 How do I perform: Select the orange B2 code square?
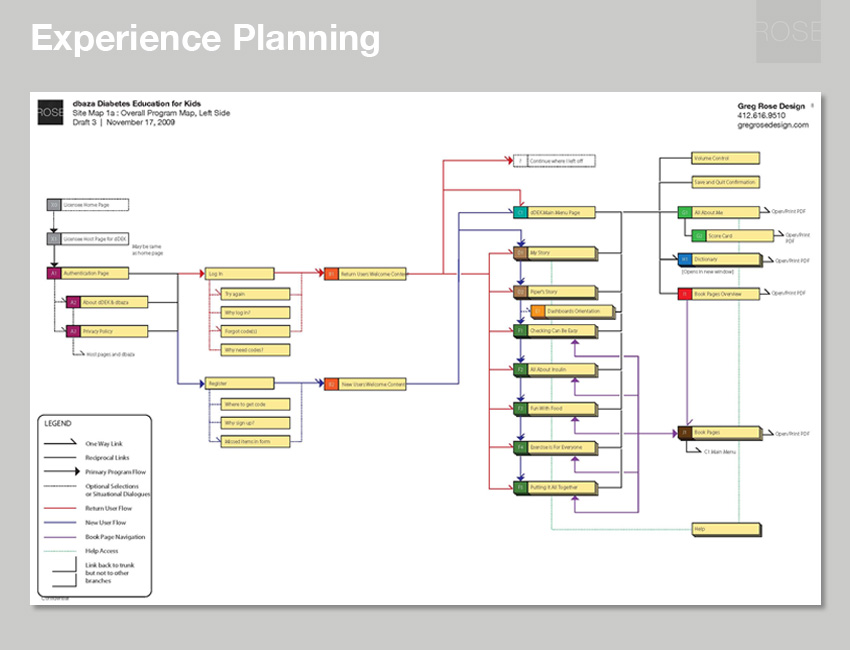point(331,384)
